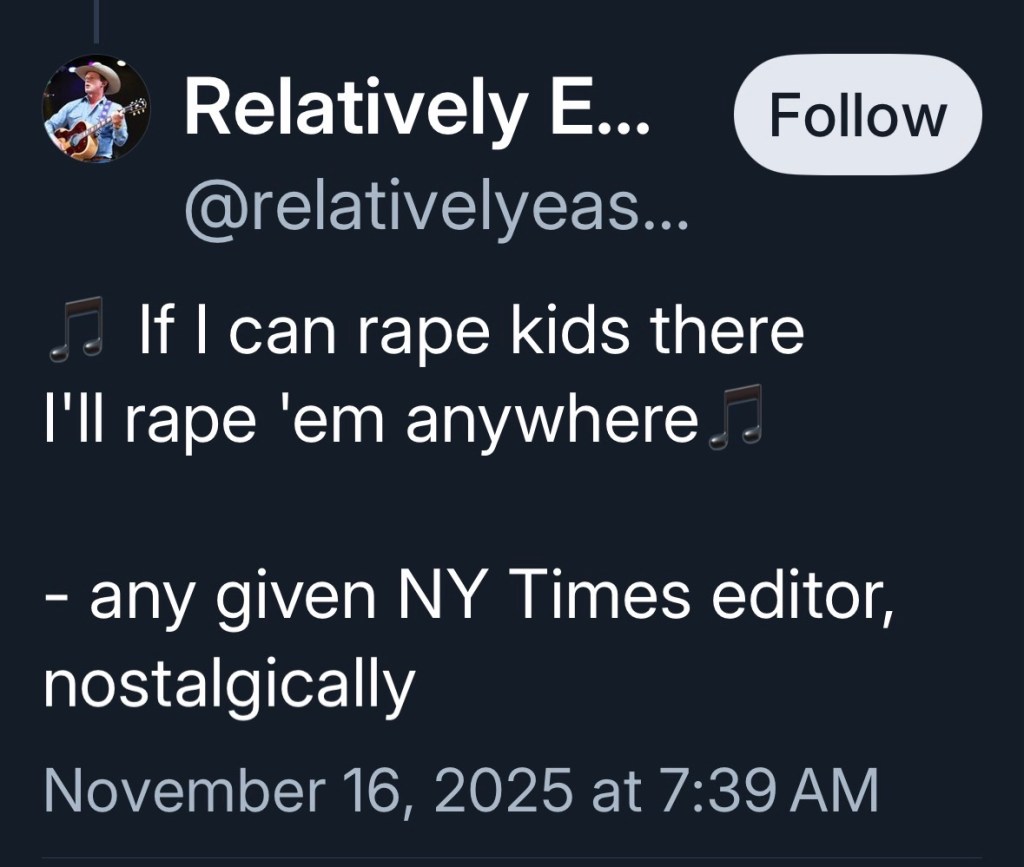Click the ellipsis after the truncated handle
This screenshot has width=1024, height=867.
point(668,210)
